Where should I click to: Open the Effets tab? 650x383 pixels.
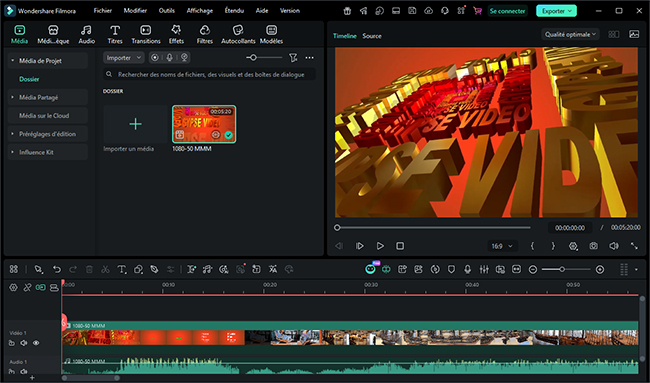tap(176, 34)
